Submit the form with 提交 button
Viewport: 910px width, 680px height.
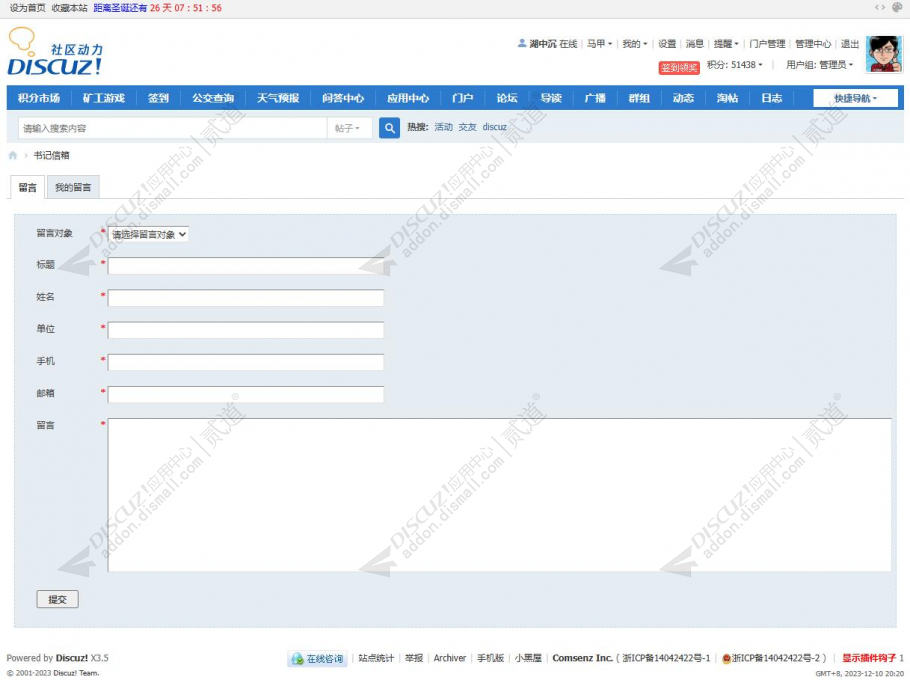coord(57,599)
